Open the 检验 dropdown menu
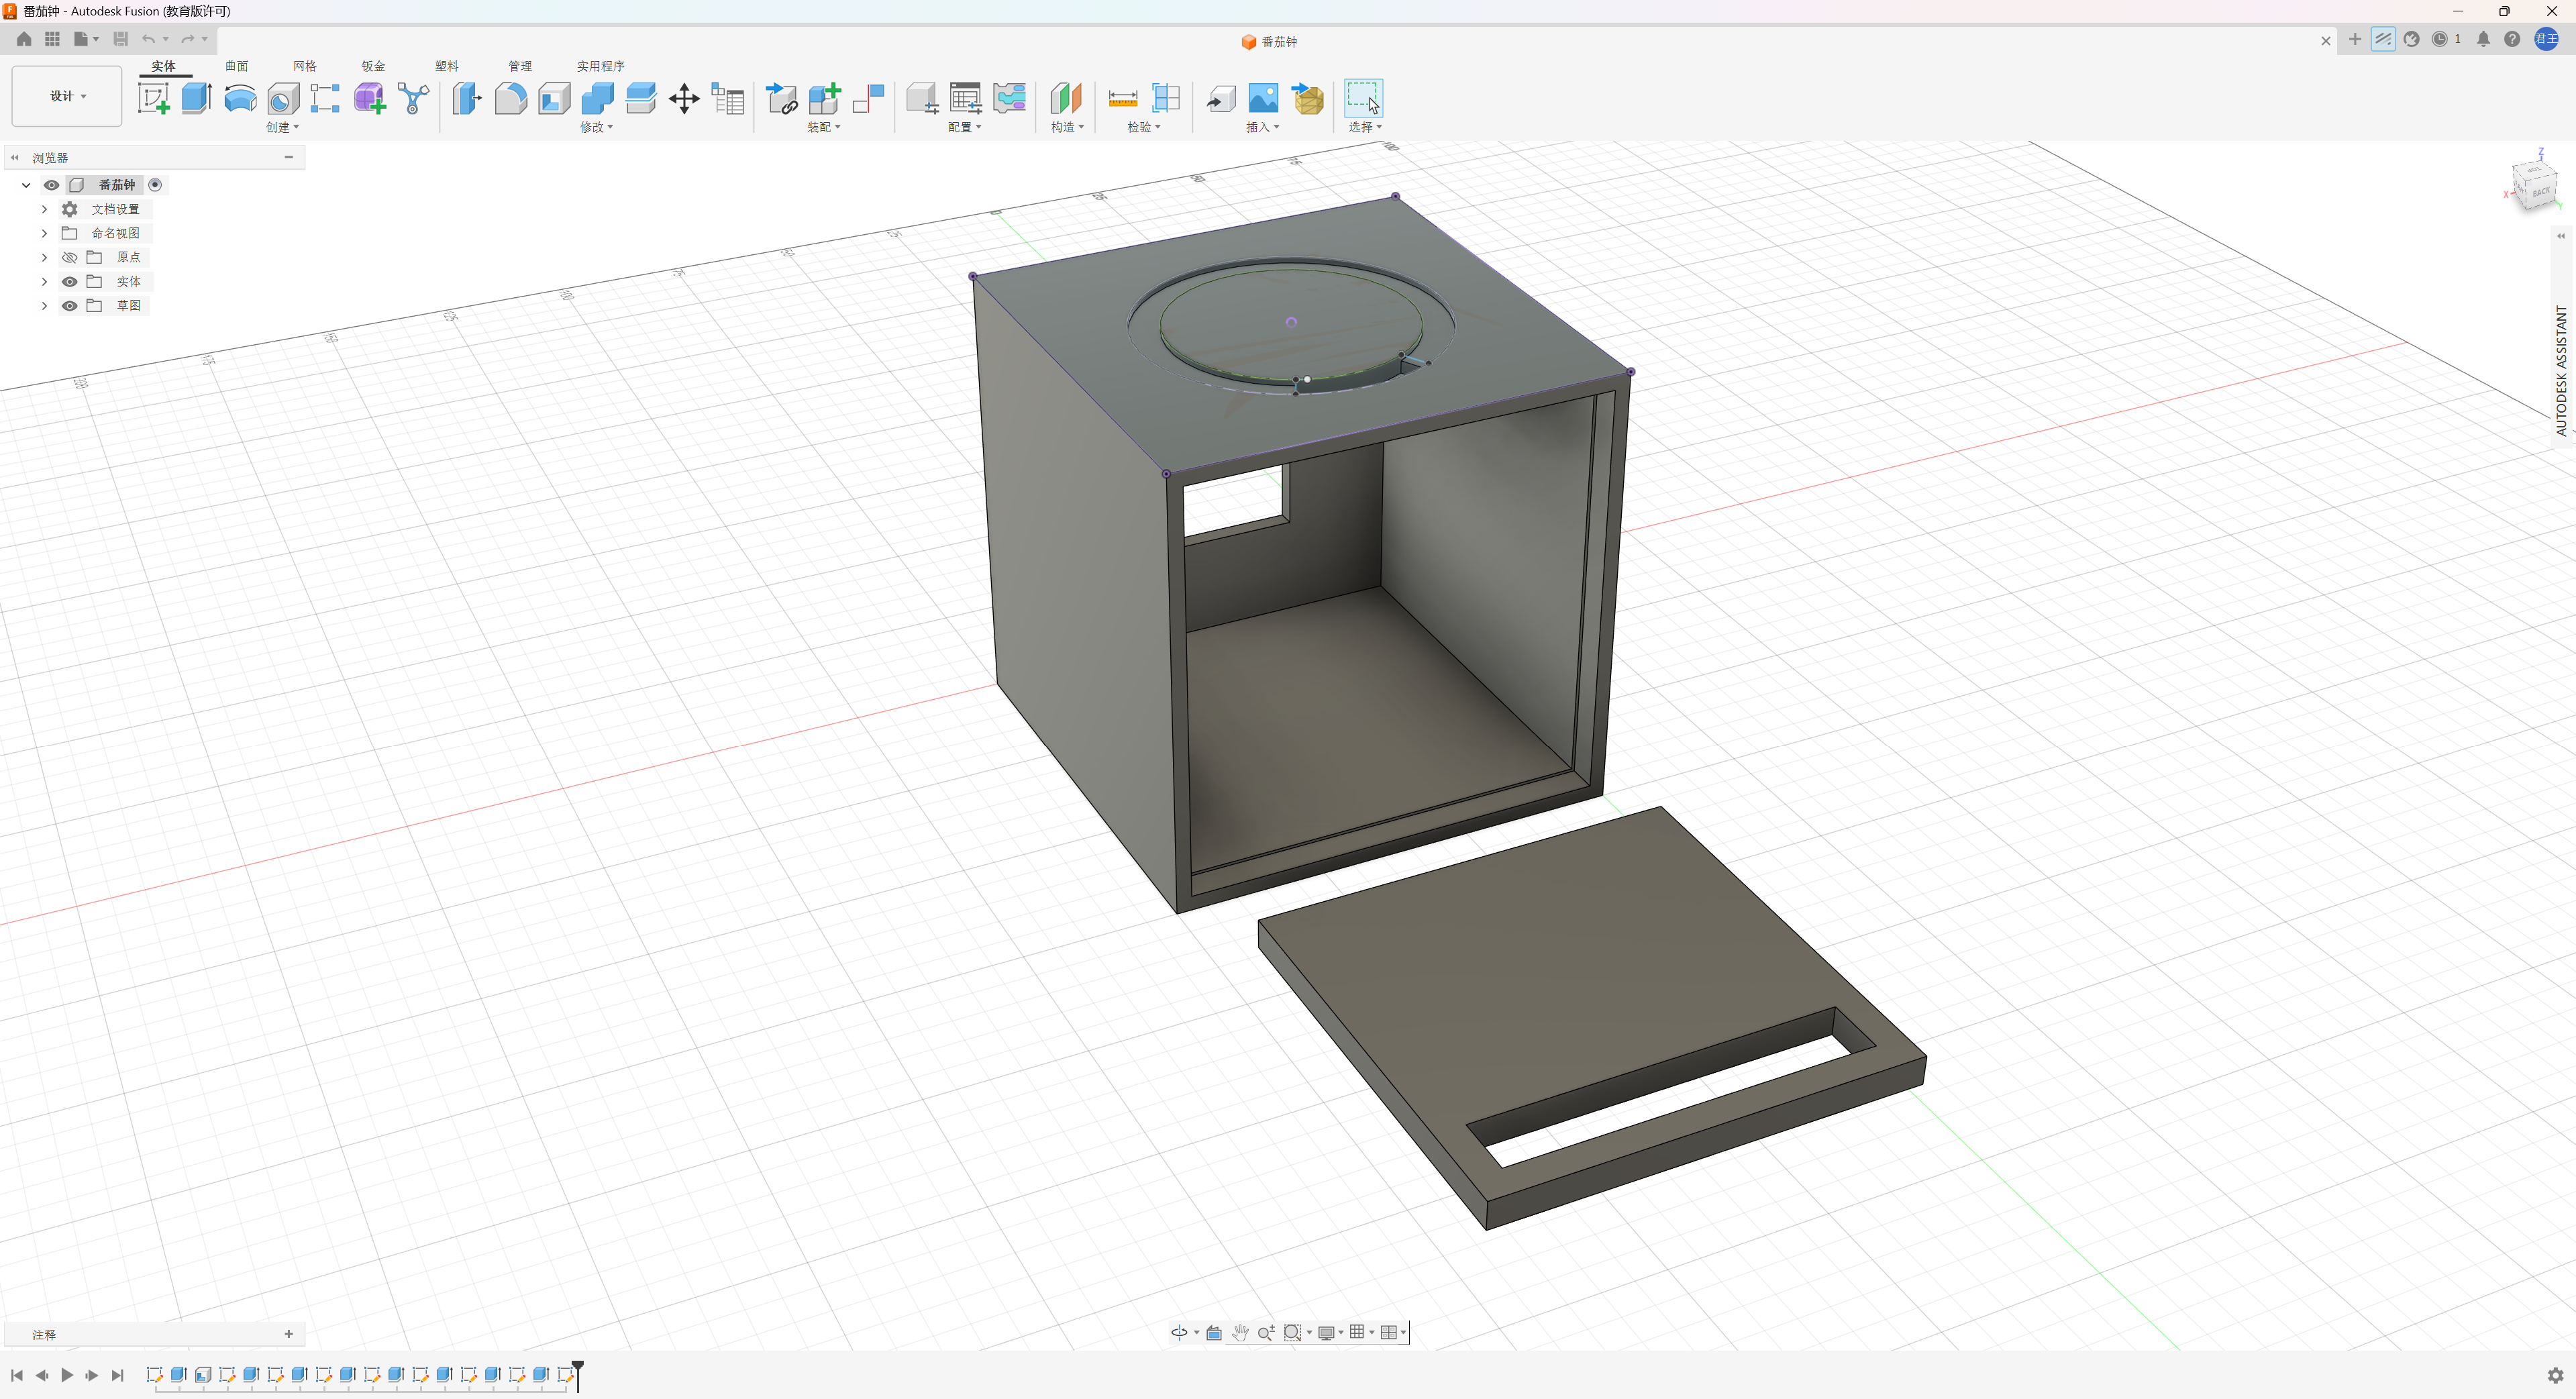This screenshot has width=2576, height=1399. (1143, 127)
